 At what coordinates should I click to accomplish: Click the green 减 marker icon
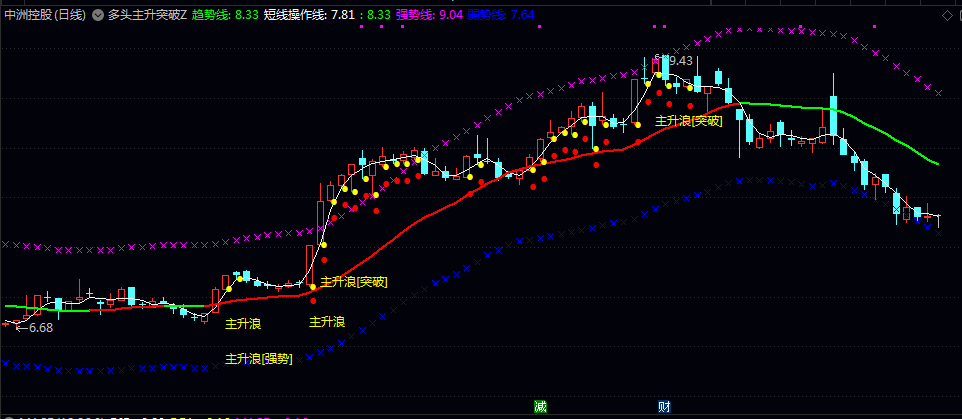coord(541,407)
